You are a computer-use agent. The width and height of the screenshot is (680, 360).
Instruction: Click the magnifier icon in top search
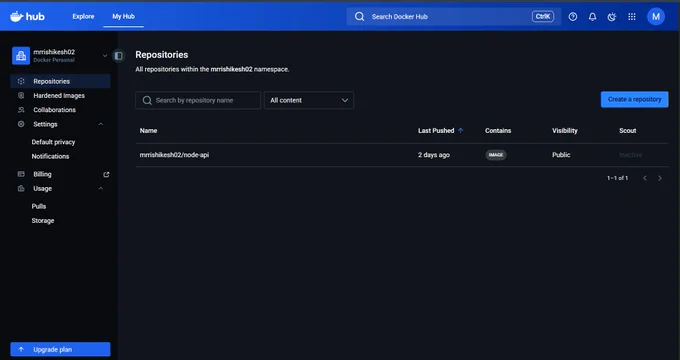point(360,16)
